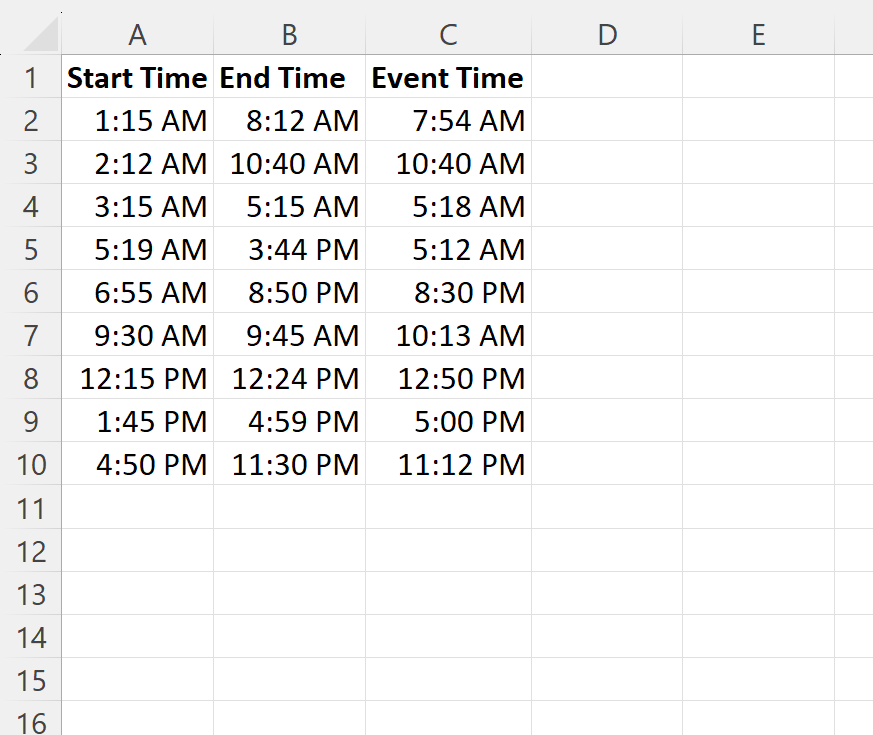Select the cell containing 12:15 PM
Image resolution: width=873 pixels, height=735 pixels.
click(137, 378)
